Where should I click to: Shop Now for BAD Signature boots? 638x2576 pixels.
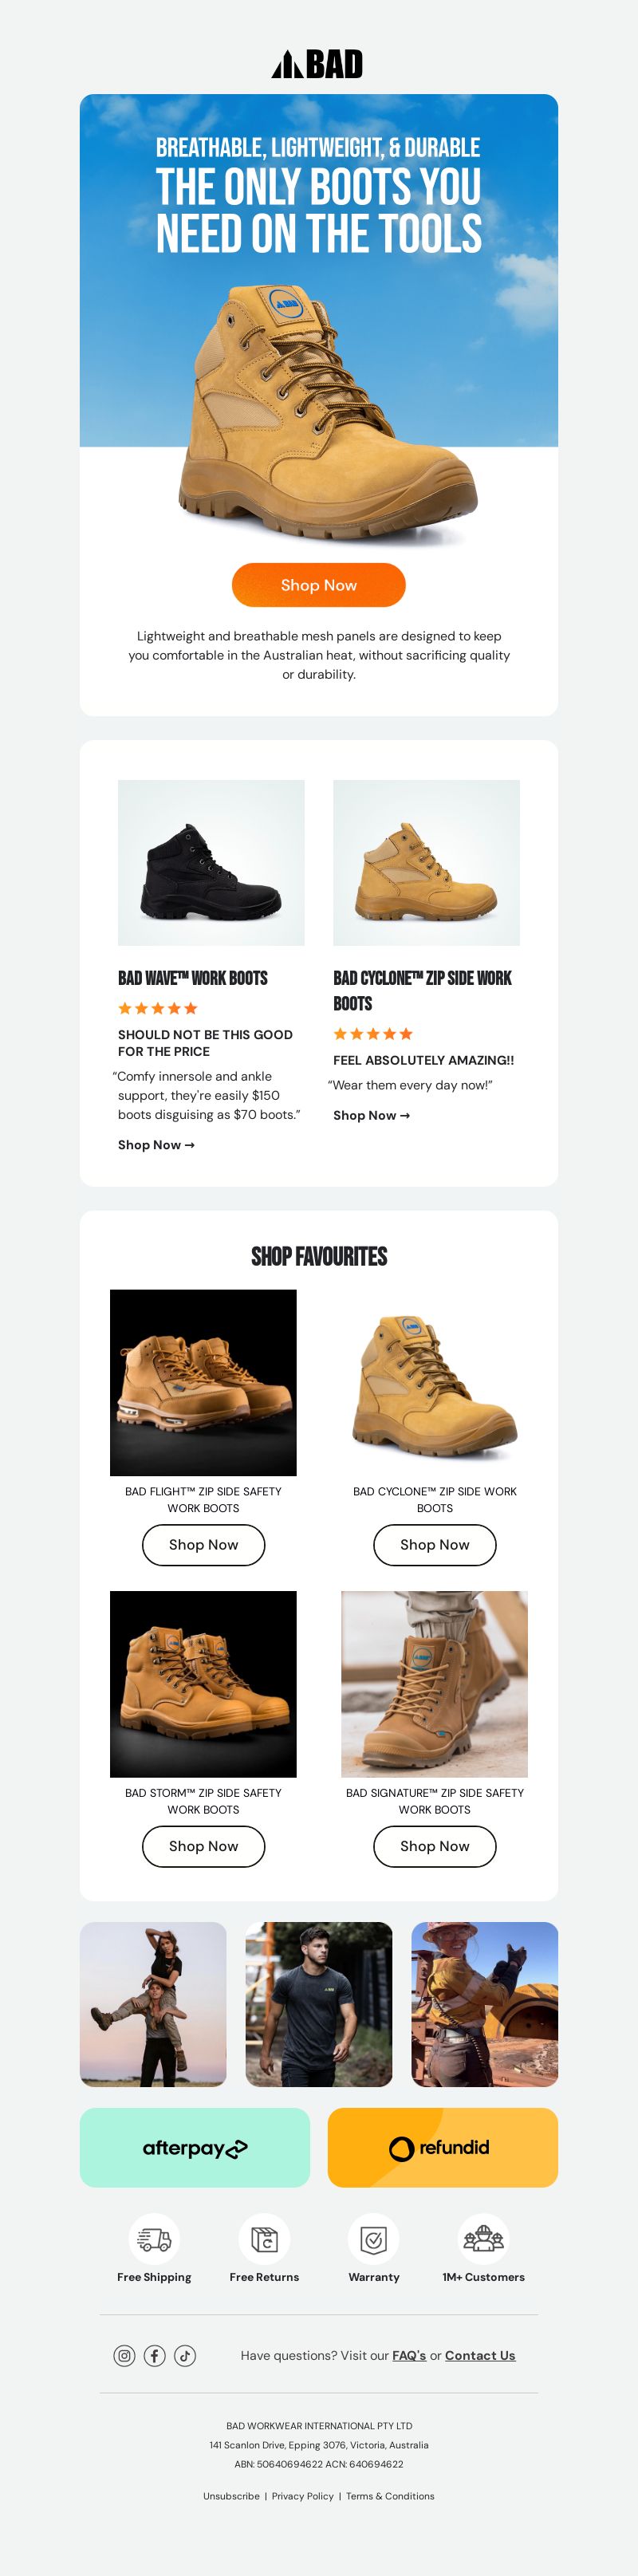435,1846
